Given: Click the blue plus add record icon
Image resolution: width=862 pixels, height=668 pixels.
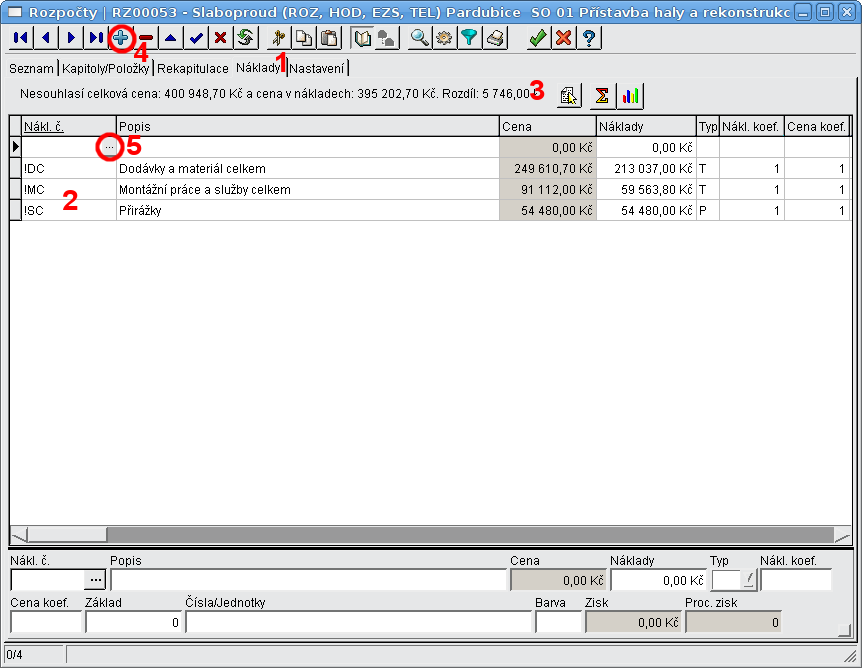Looking at the screenshot, I should coord(120,38).
